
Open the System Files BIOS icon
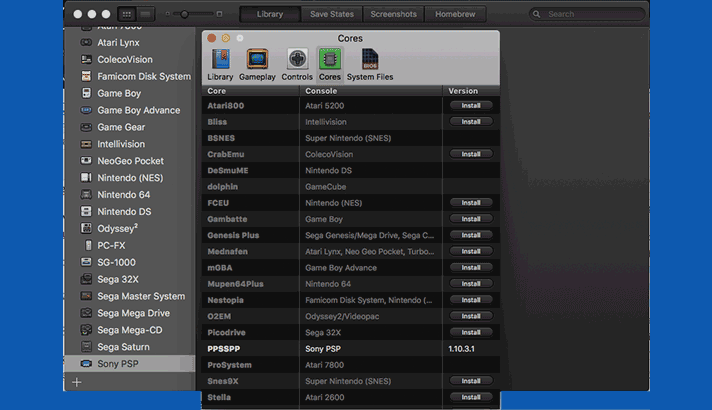pos(370,64)
